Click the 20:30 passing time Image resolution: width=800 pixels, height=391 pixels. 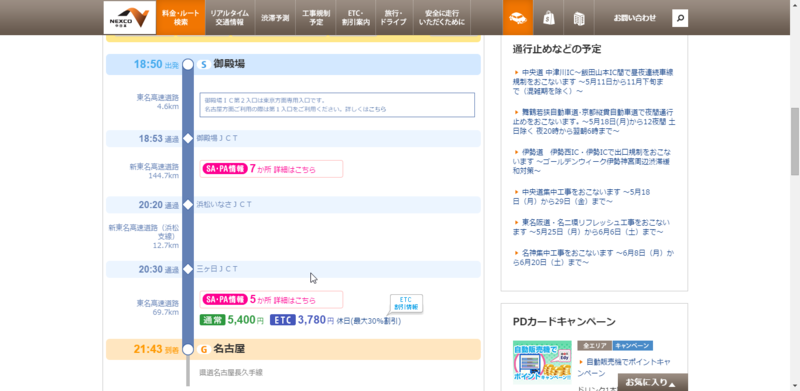[151, 269]
